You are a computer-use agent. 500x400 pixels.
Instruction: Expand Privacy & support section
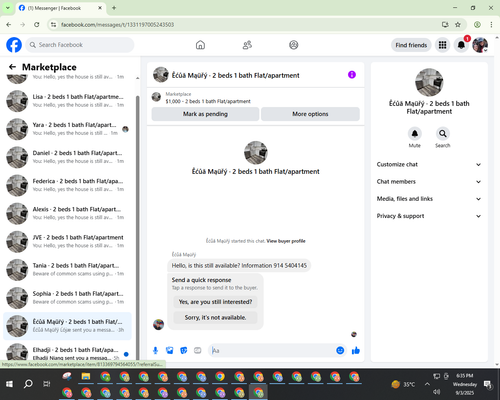click(x=429, y=216)
